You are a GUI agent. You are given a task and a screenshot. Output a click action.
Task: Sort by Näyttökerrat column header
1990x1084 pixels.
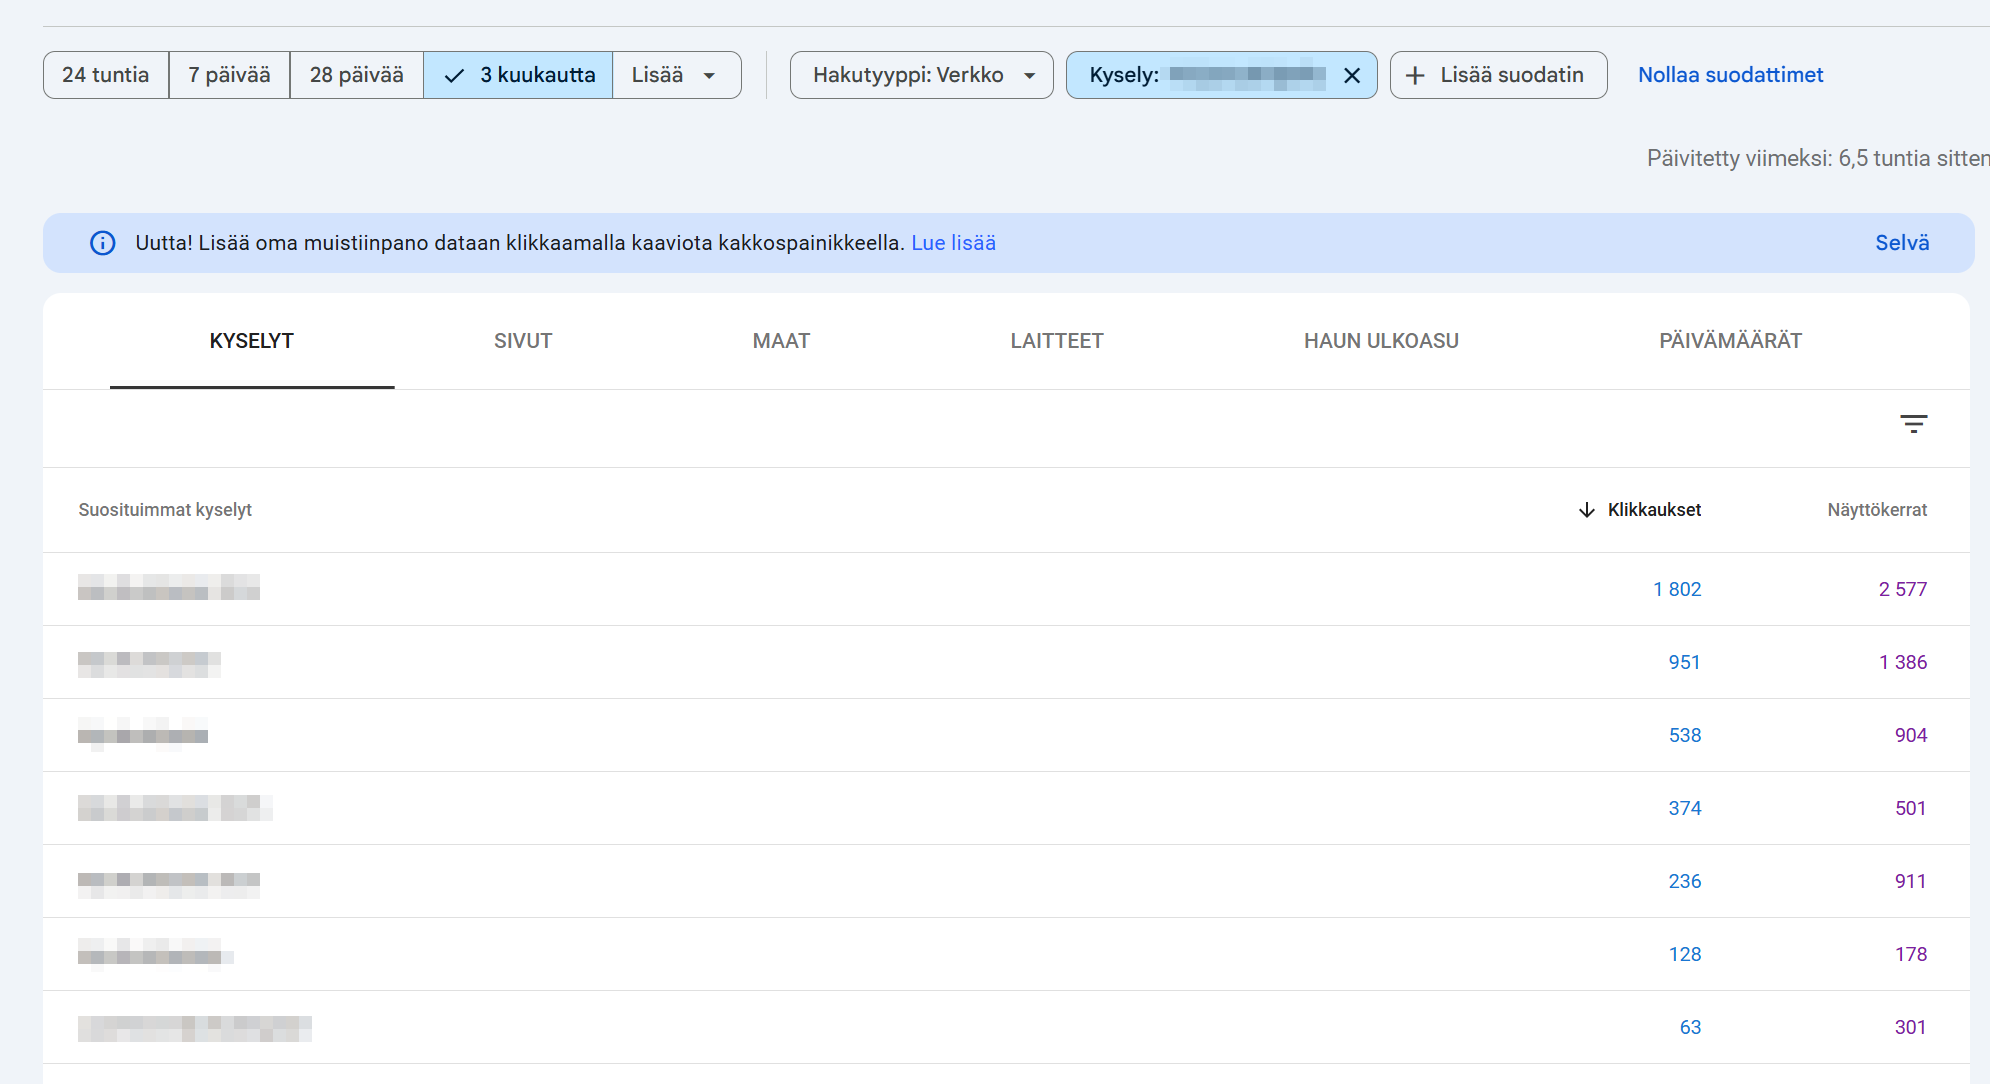(x=1876, y=510)
